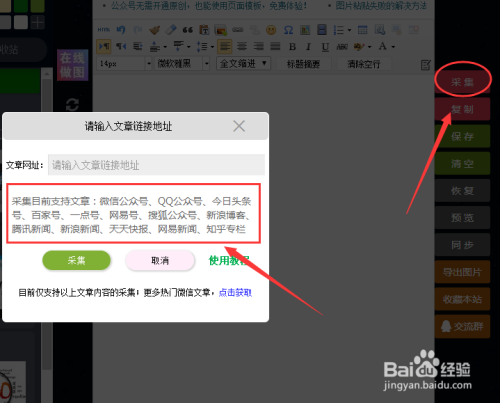
Task: Click the 收藏本站 sidebar button
Action: (x=462, y=299)
